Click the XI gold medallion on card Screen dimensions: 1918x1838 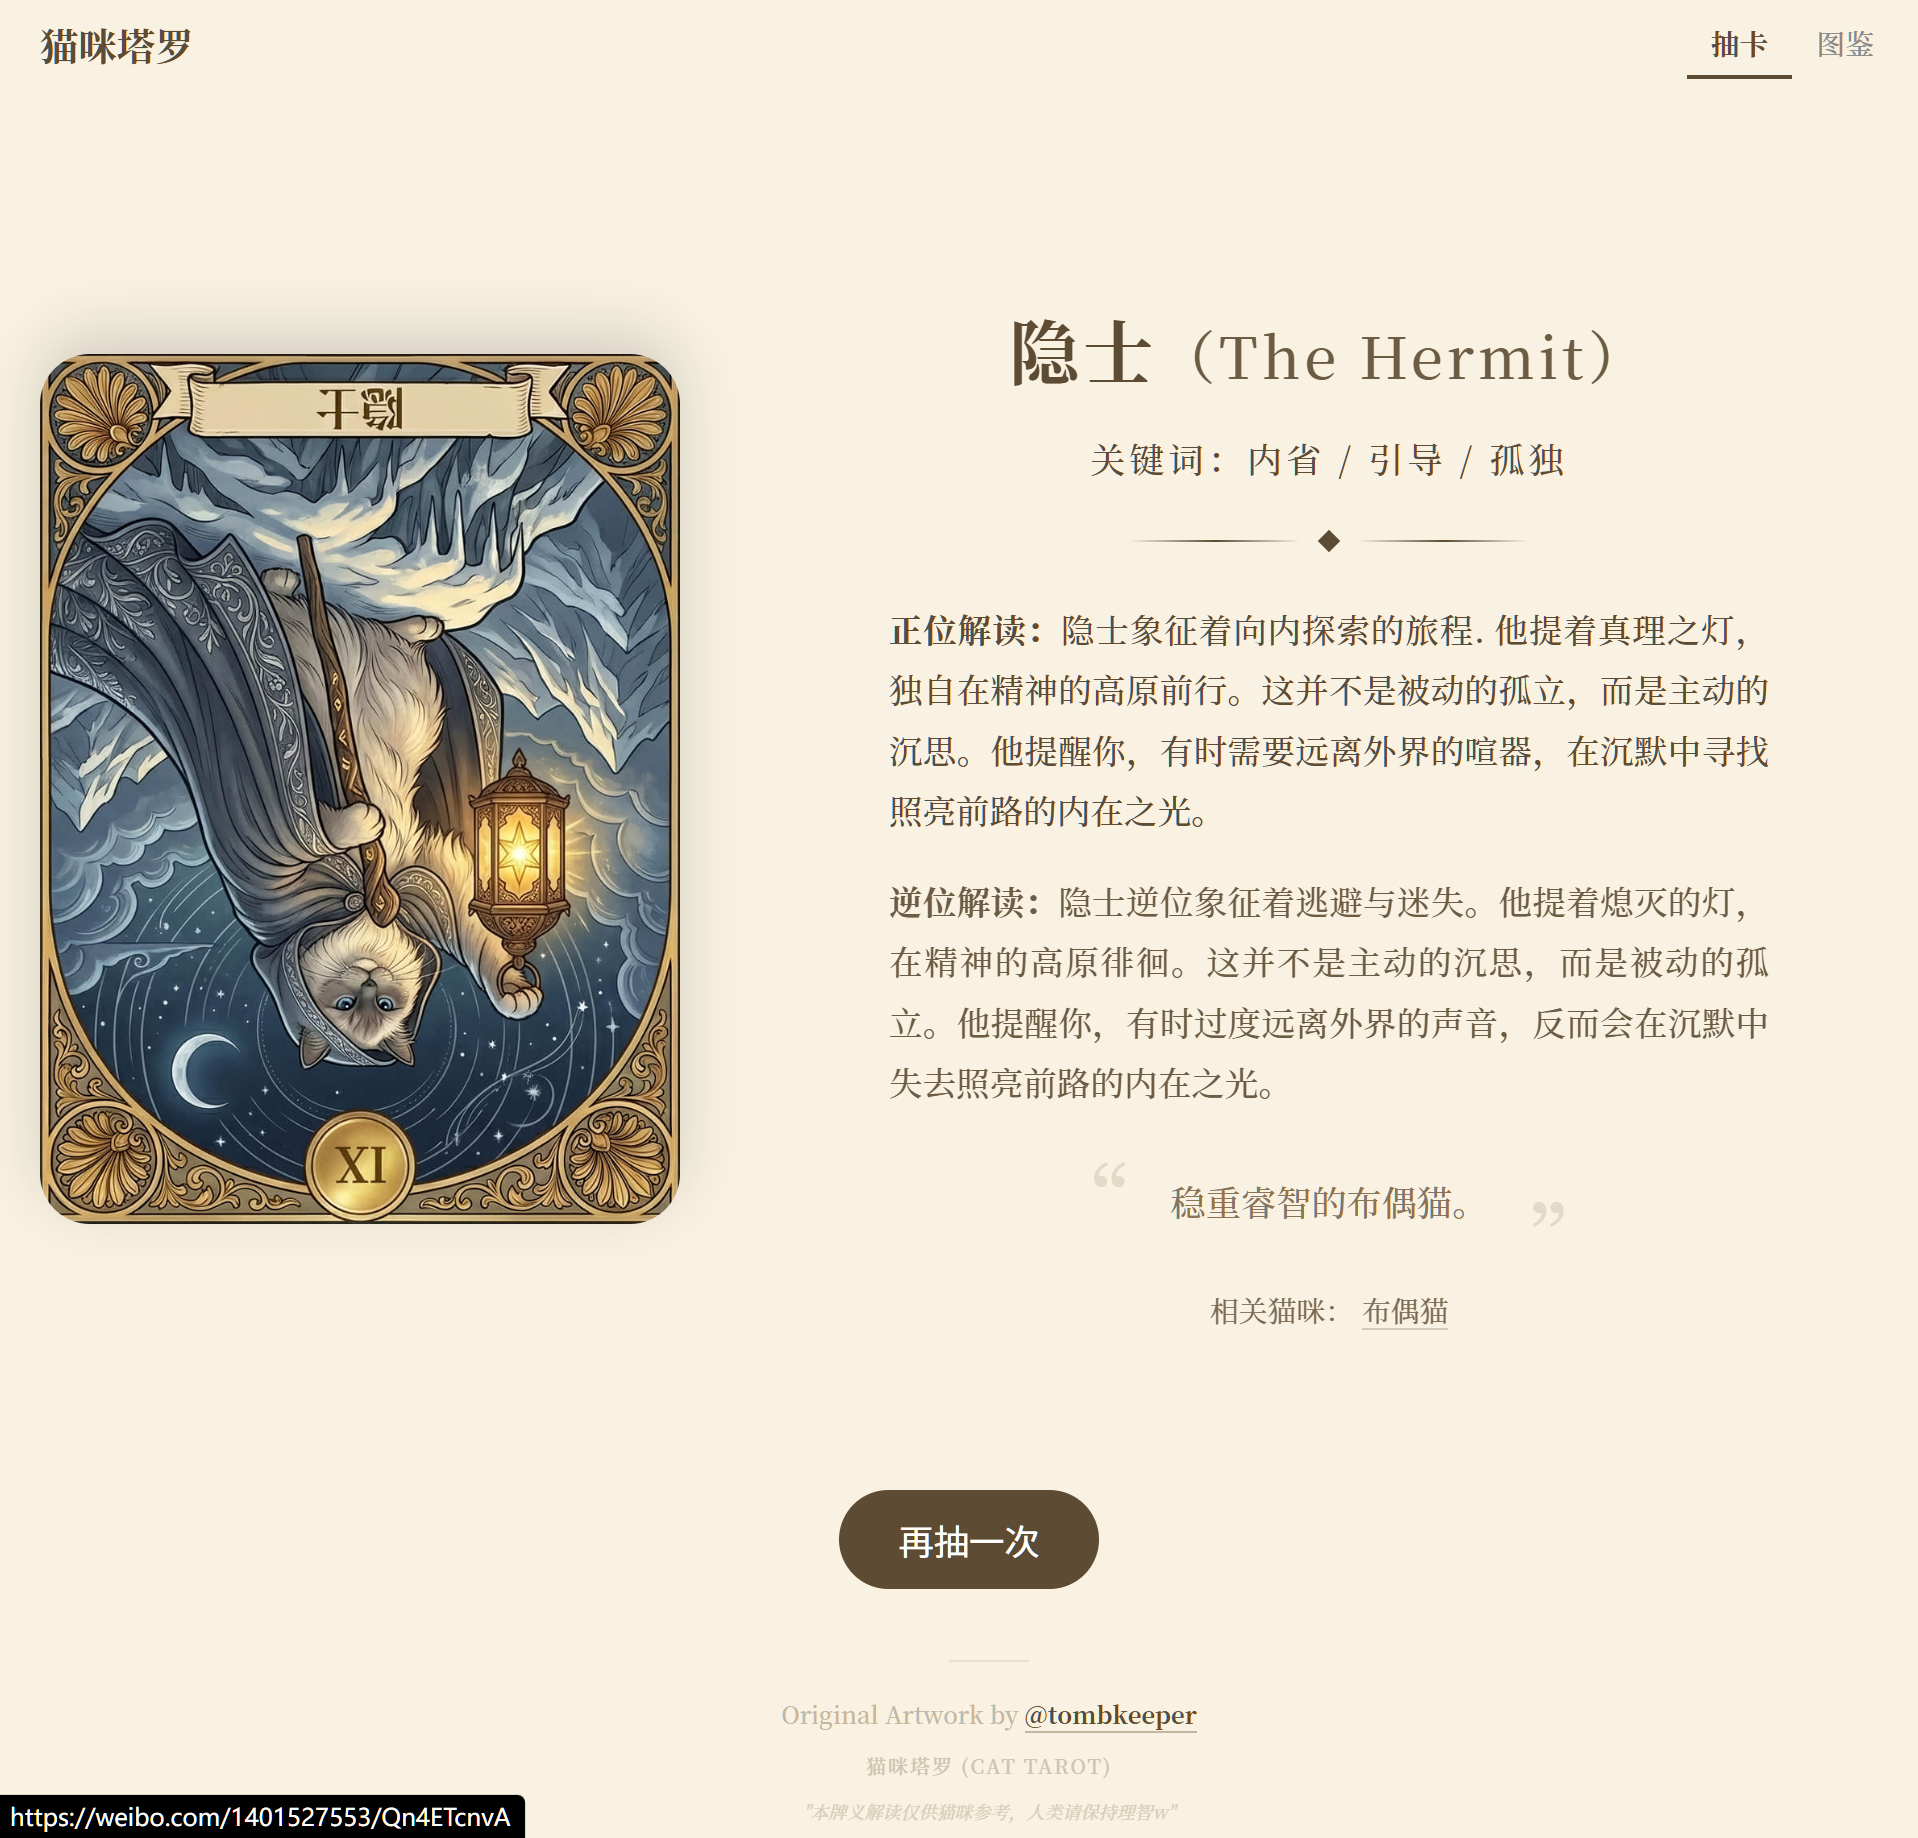pyautogui.click(x=360, y=1165)
